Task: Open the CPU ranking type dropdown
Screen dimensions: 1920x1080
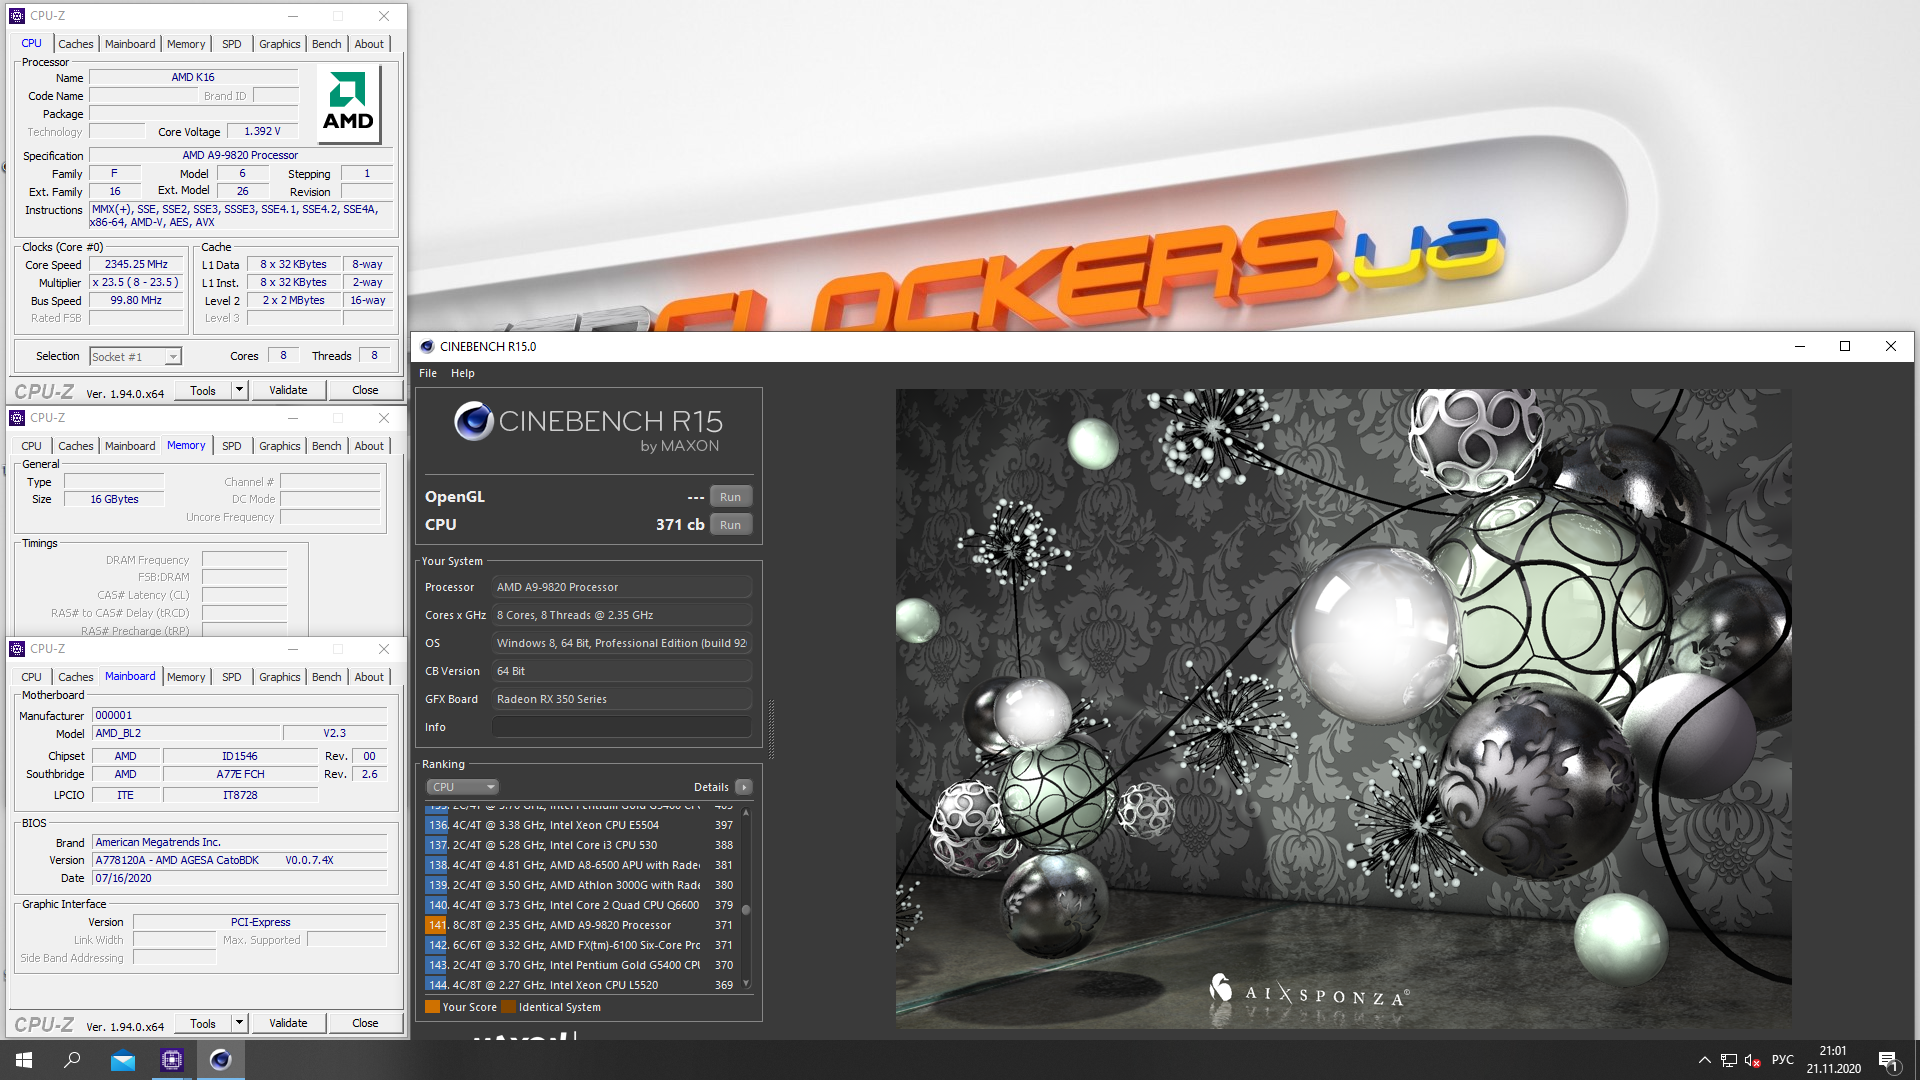Action: click(461, 787)
